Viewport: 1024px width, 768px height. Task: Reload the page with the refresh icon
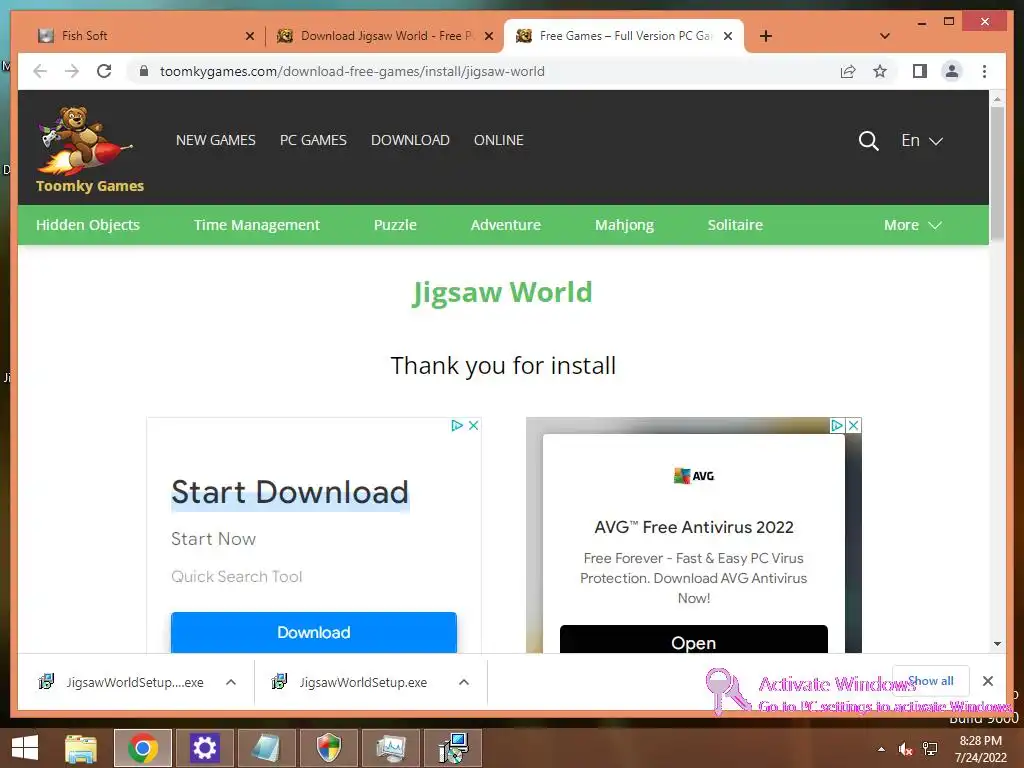tap(104, 71)
